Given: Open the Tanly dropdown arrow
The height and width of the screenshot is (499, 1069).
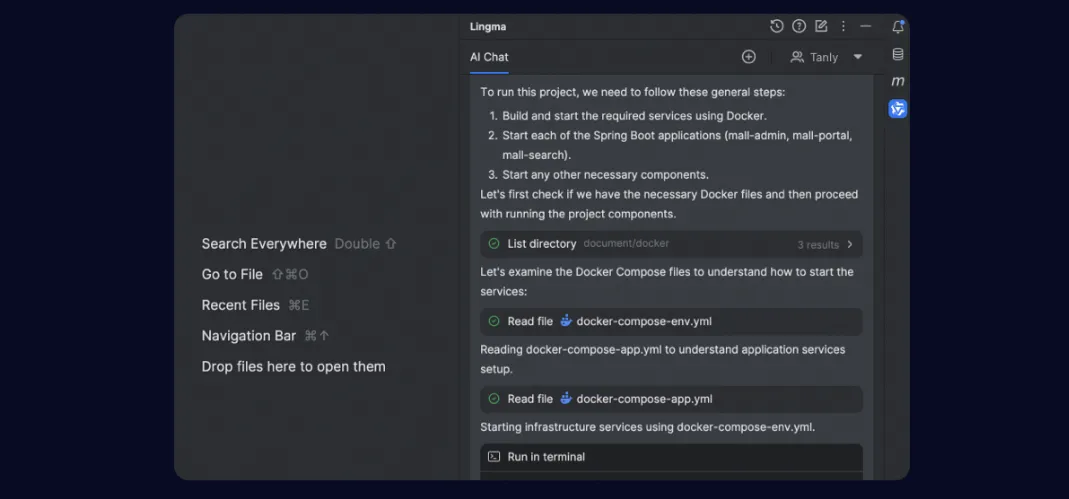Looking at the screenshot, I should click(858, 57).
